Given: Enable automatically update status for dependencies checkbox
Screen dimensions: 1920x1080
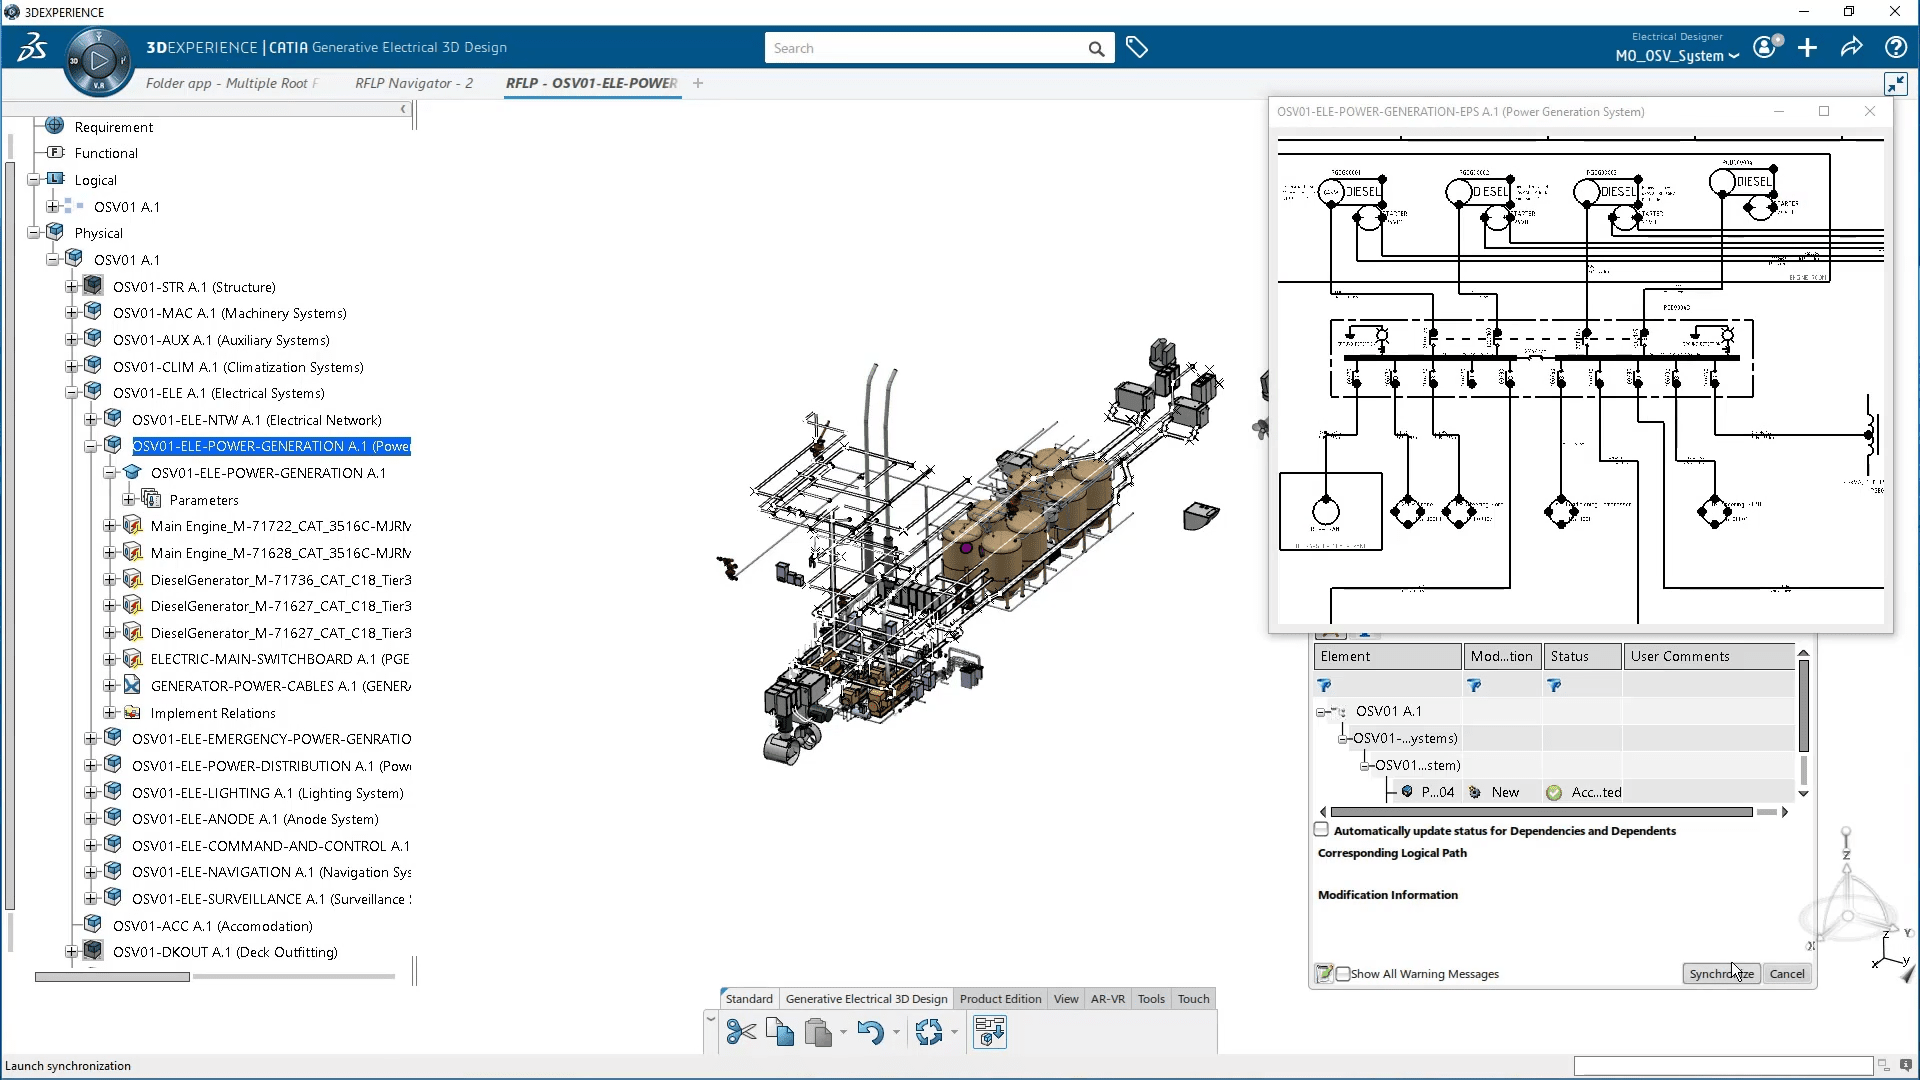Looking at the screenshot, I should pyautogui.click(x=1321, y=830).
